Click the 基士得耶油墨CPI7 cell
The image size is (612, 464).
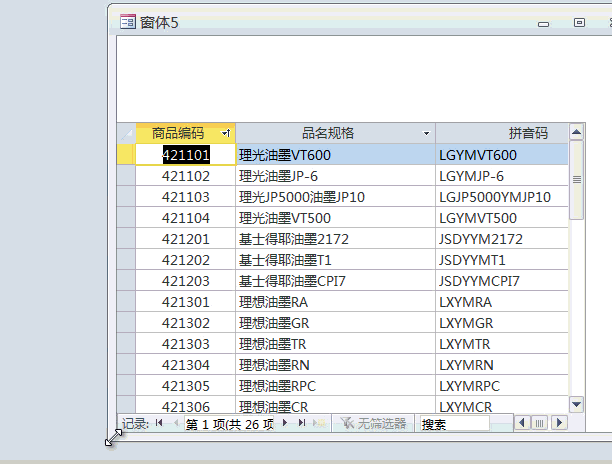point(336,281)
